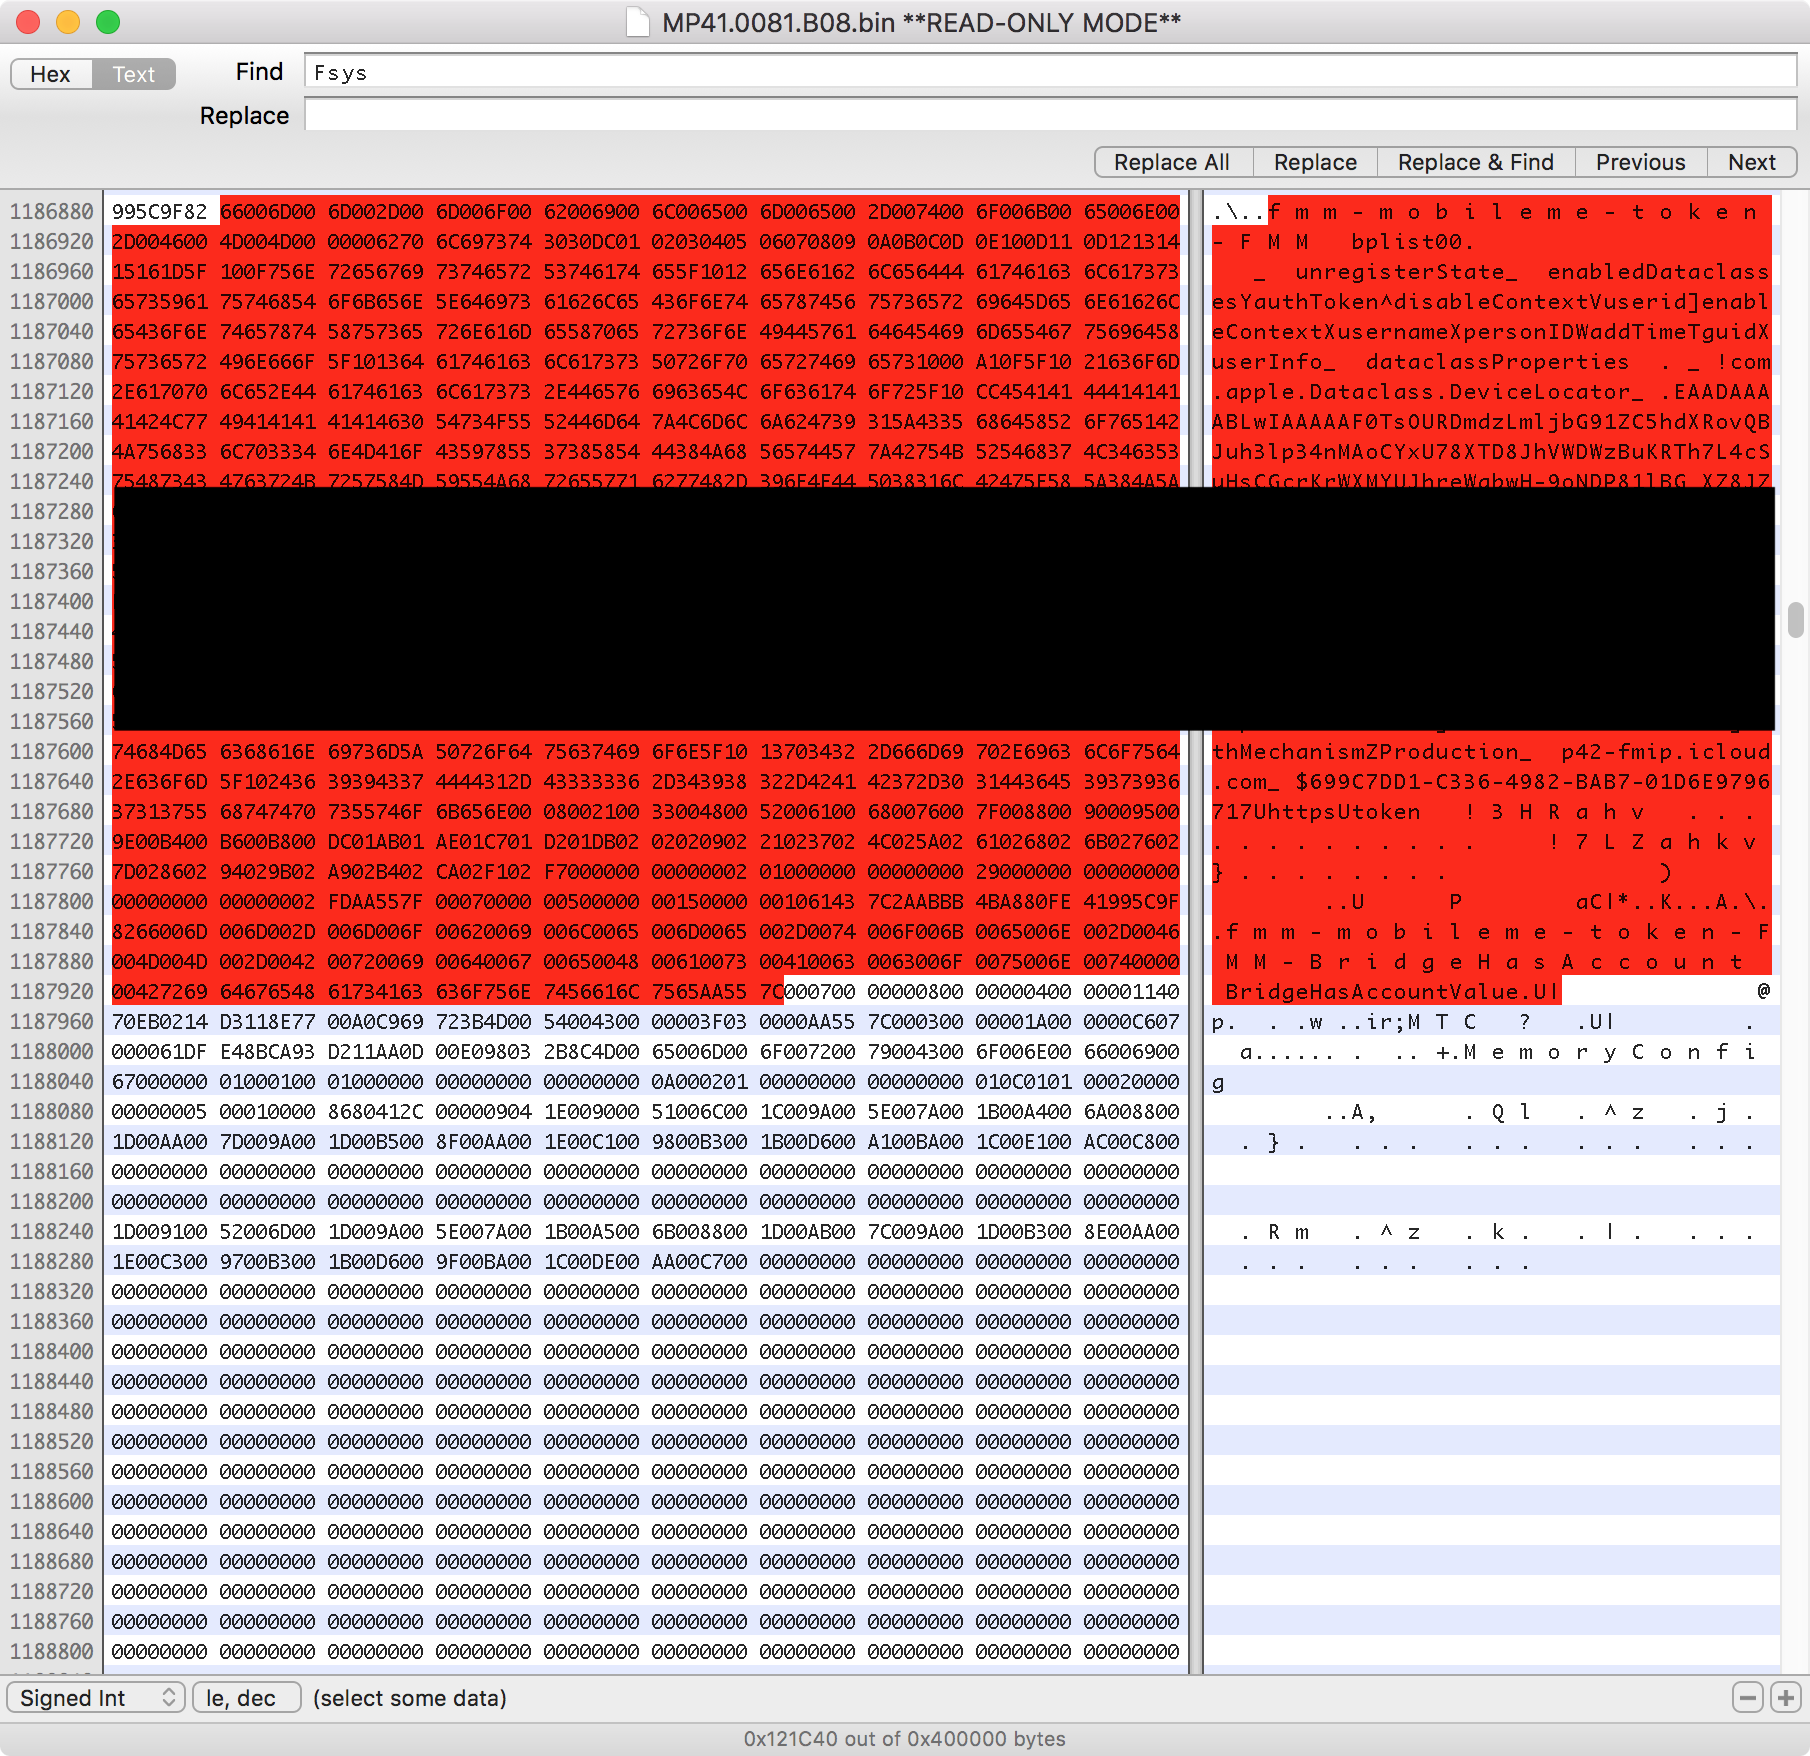Click the vertical scrollbar thumb
Image resolution: width=1810 pixels, height=1756 pixels.
[x=1796, y=619]
